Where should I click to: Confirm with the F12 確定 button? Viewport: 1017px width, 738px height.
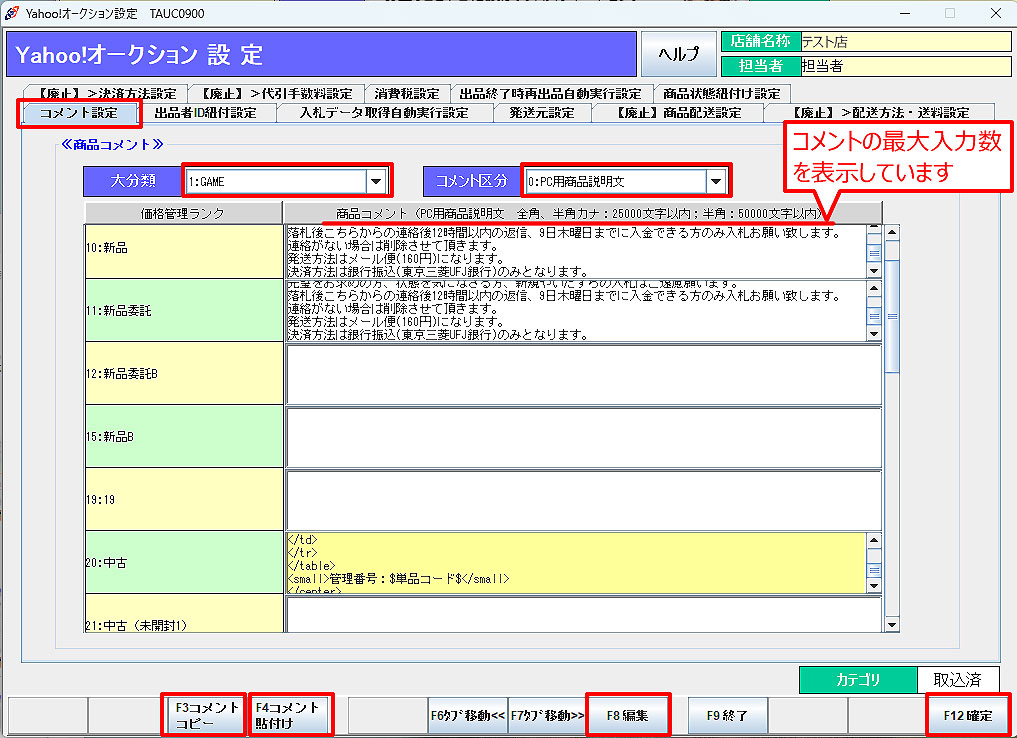pyautogui.click(x=967, y=716)
